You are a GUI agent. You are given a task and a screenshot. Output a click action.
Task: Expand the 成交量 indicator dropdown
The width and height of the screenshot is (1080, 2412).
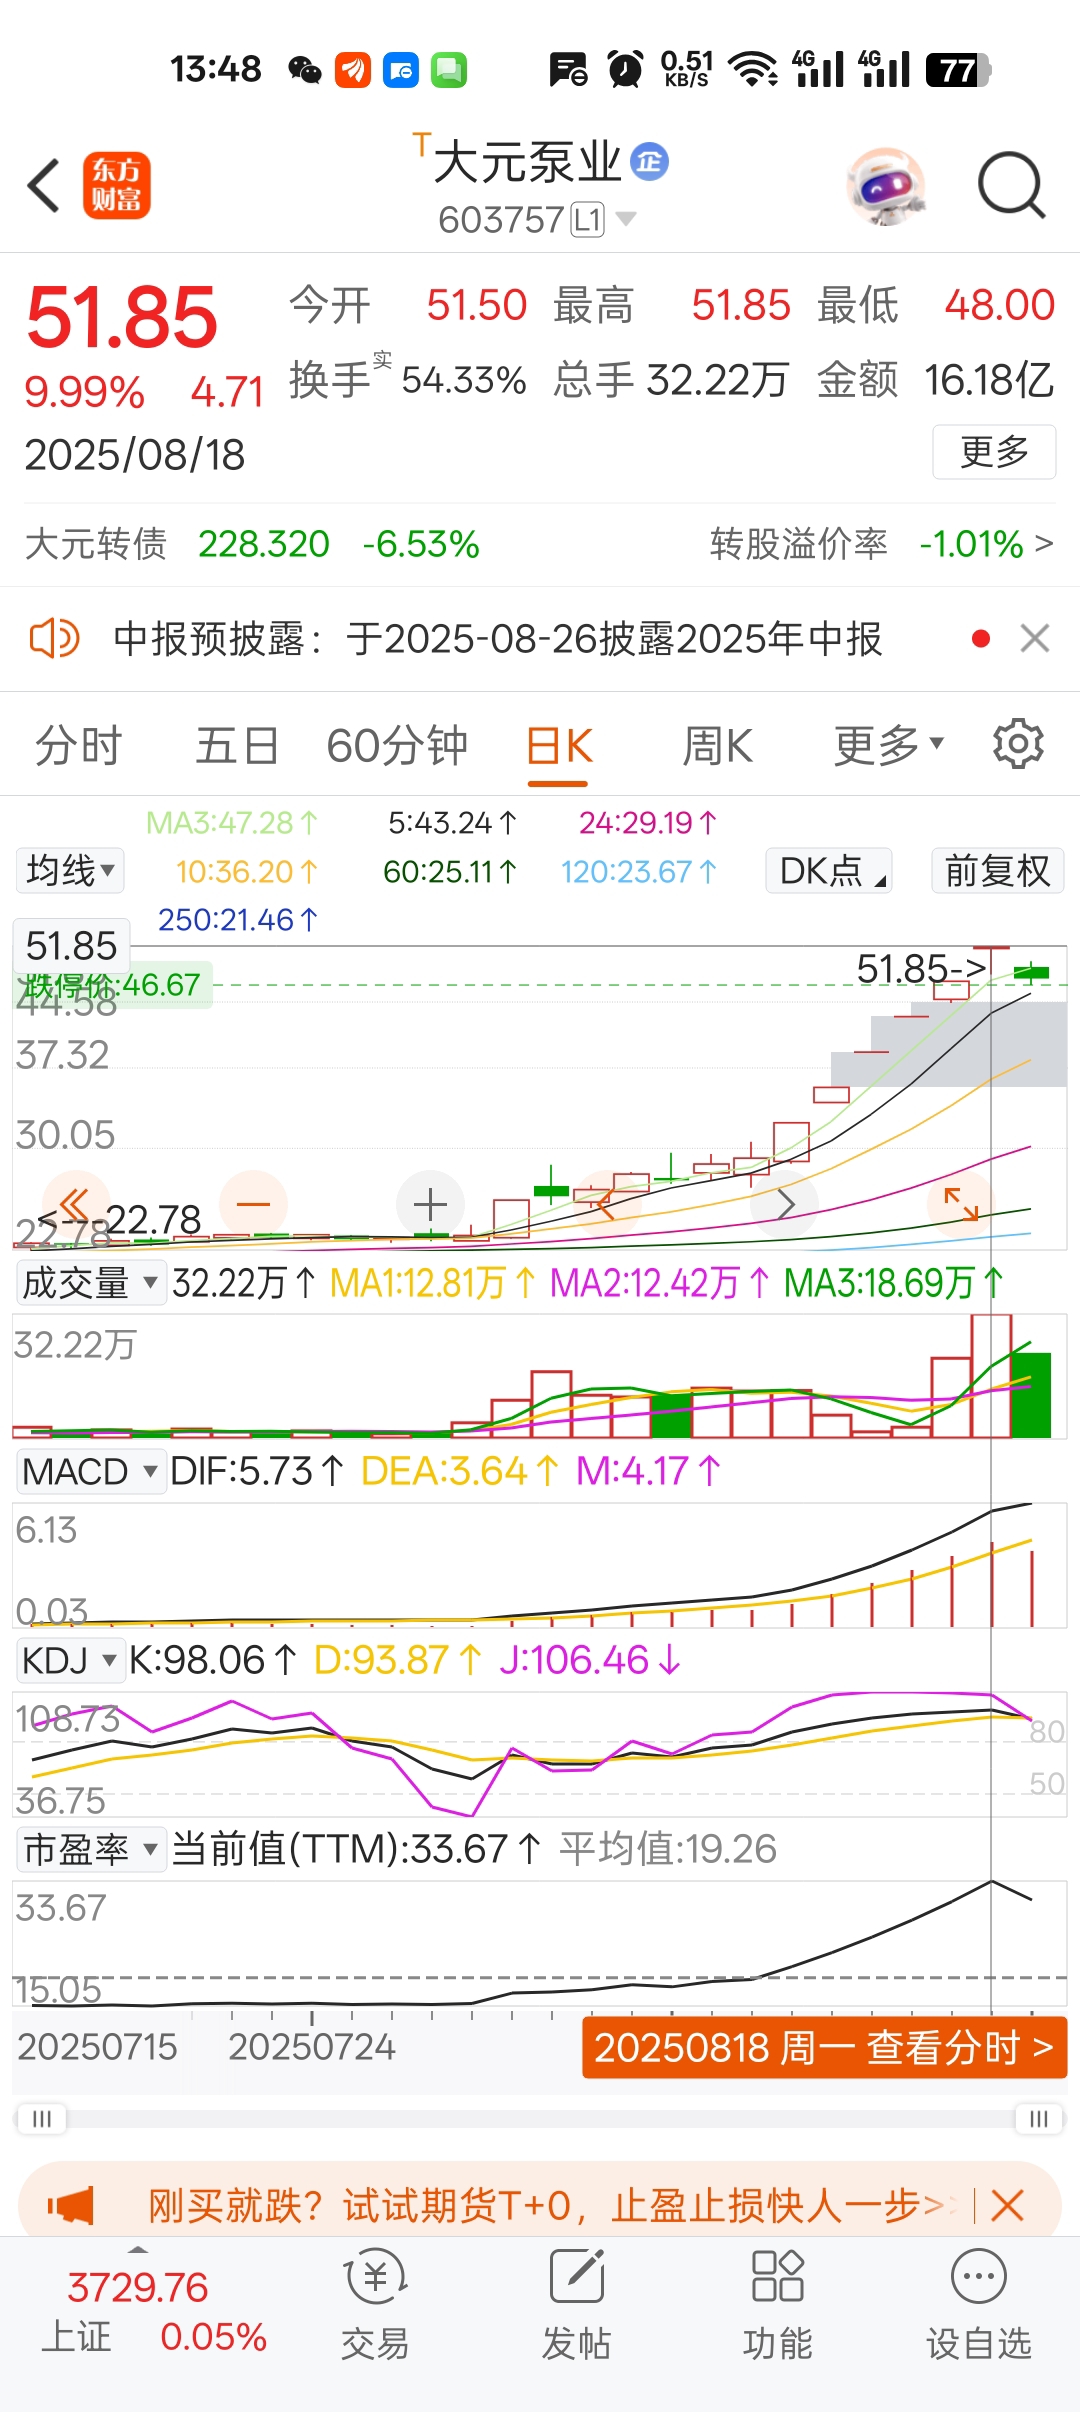89,1282
